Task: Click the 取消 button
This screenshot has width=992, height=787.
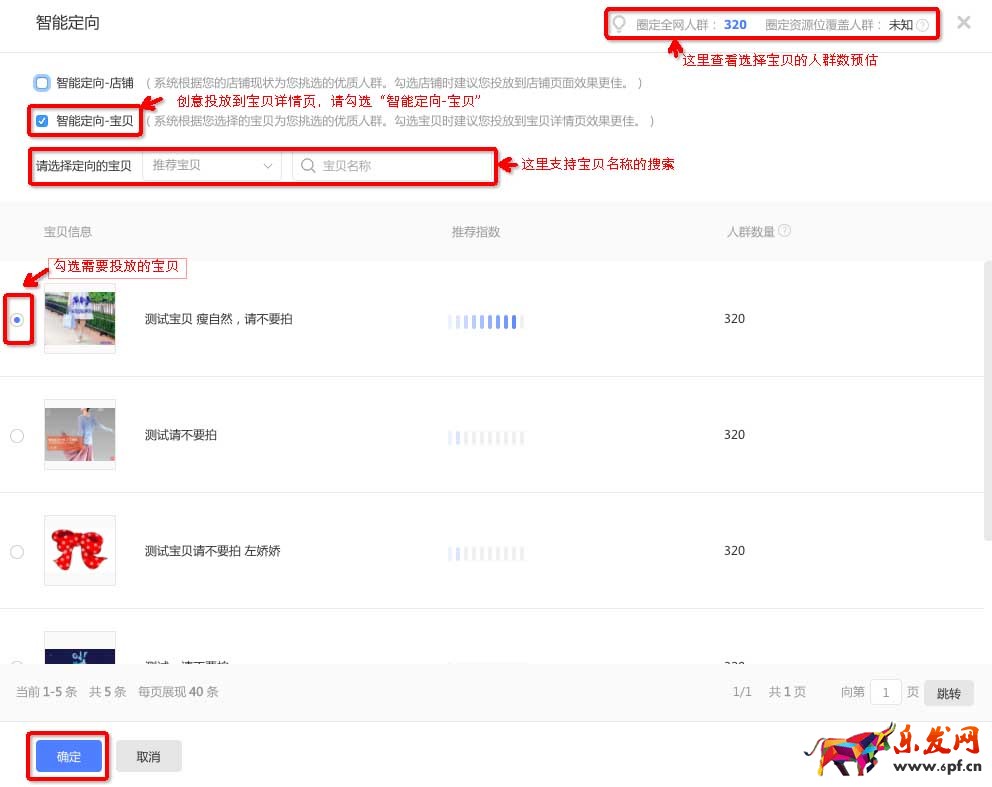Action: click(148, 757)
